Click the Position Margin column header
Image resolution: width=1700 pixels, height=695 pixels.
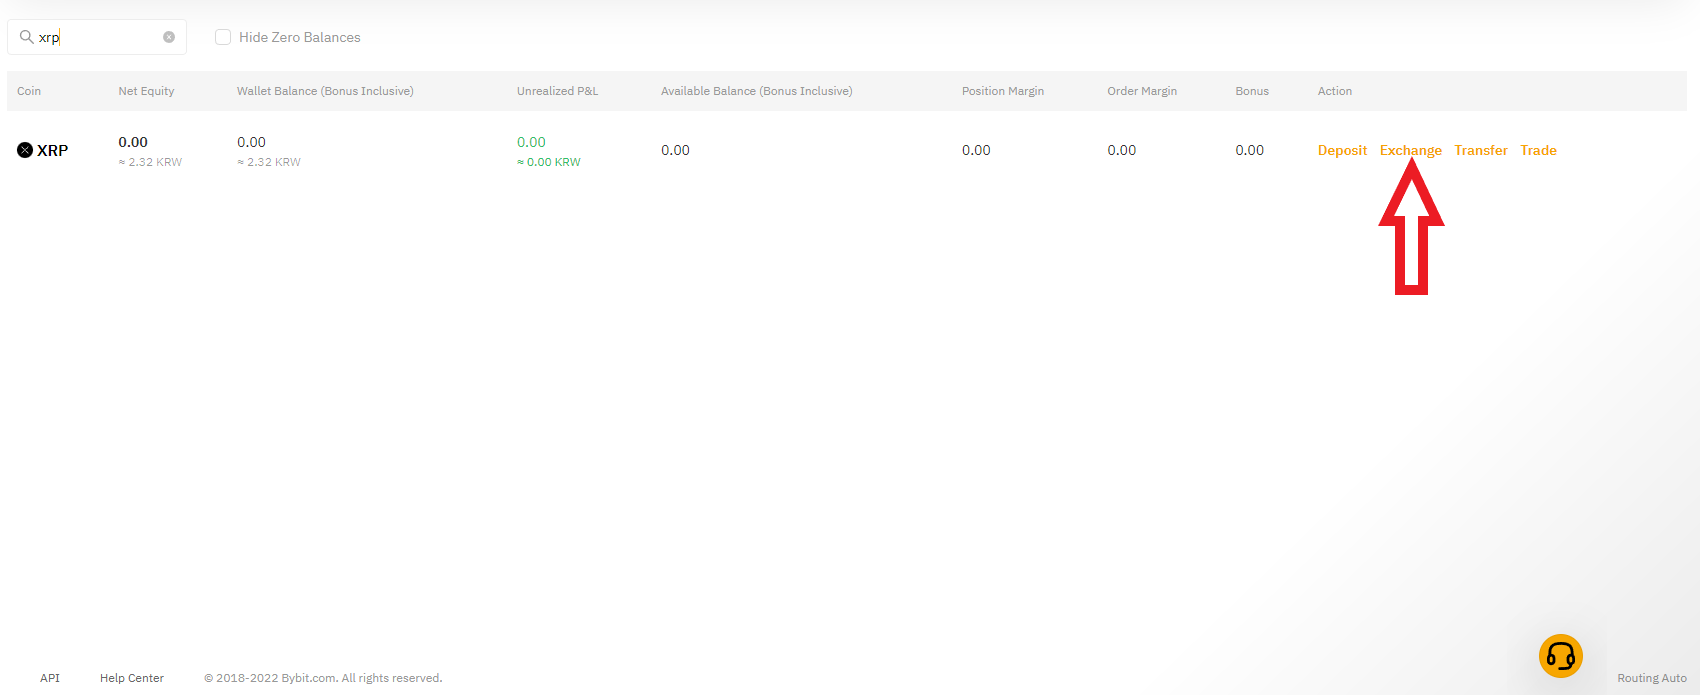[x=1003, y=91]
